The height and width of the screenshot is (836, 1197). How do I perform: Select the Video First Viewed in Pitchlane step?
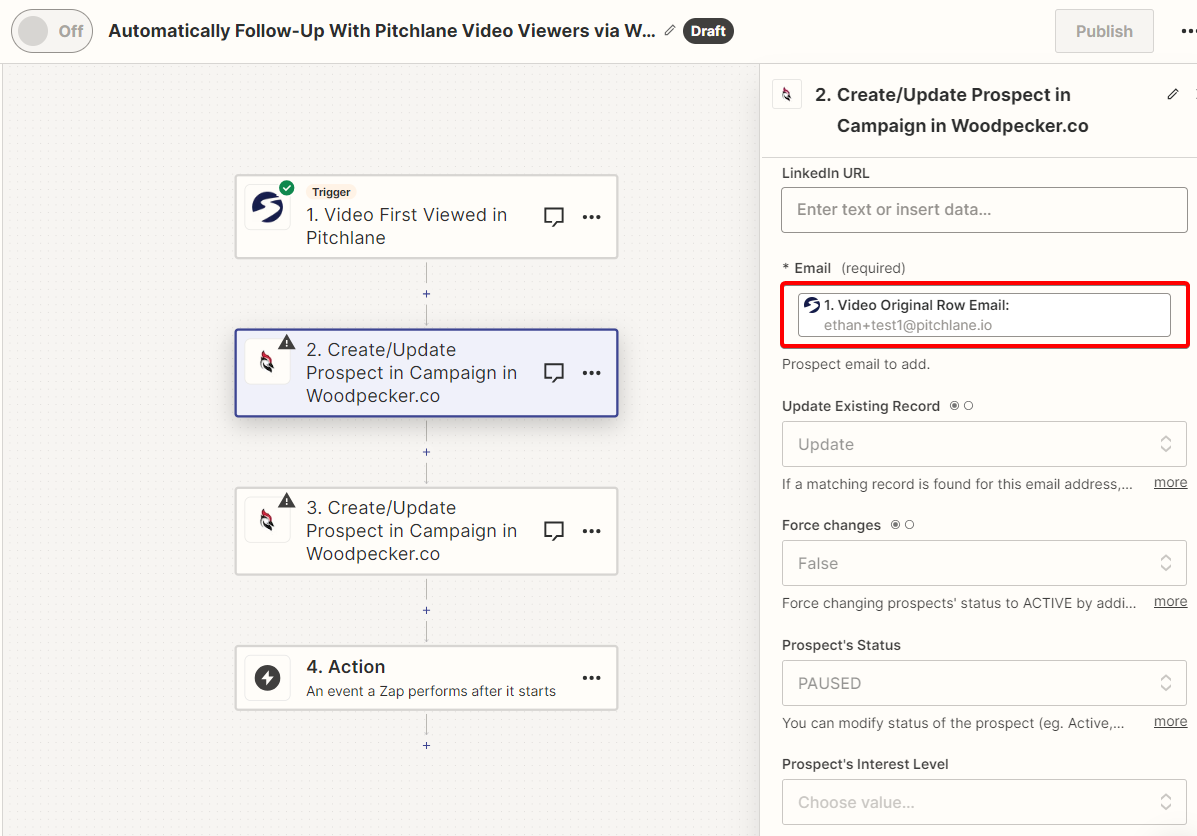(426, 217)
